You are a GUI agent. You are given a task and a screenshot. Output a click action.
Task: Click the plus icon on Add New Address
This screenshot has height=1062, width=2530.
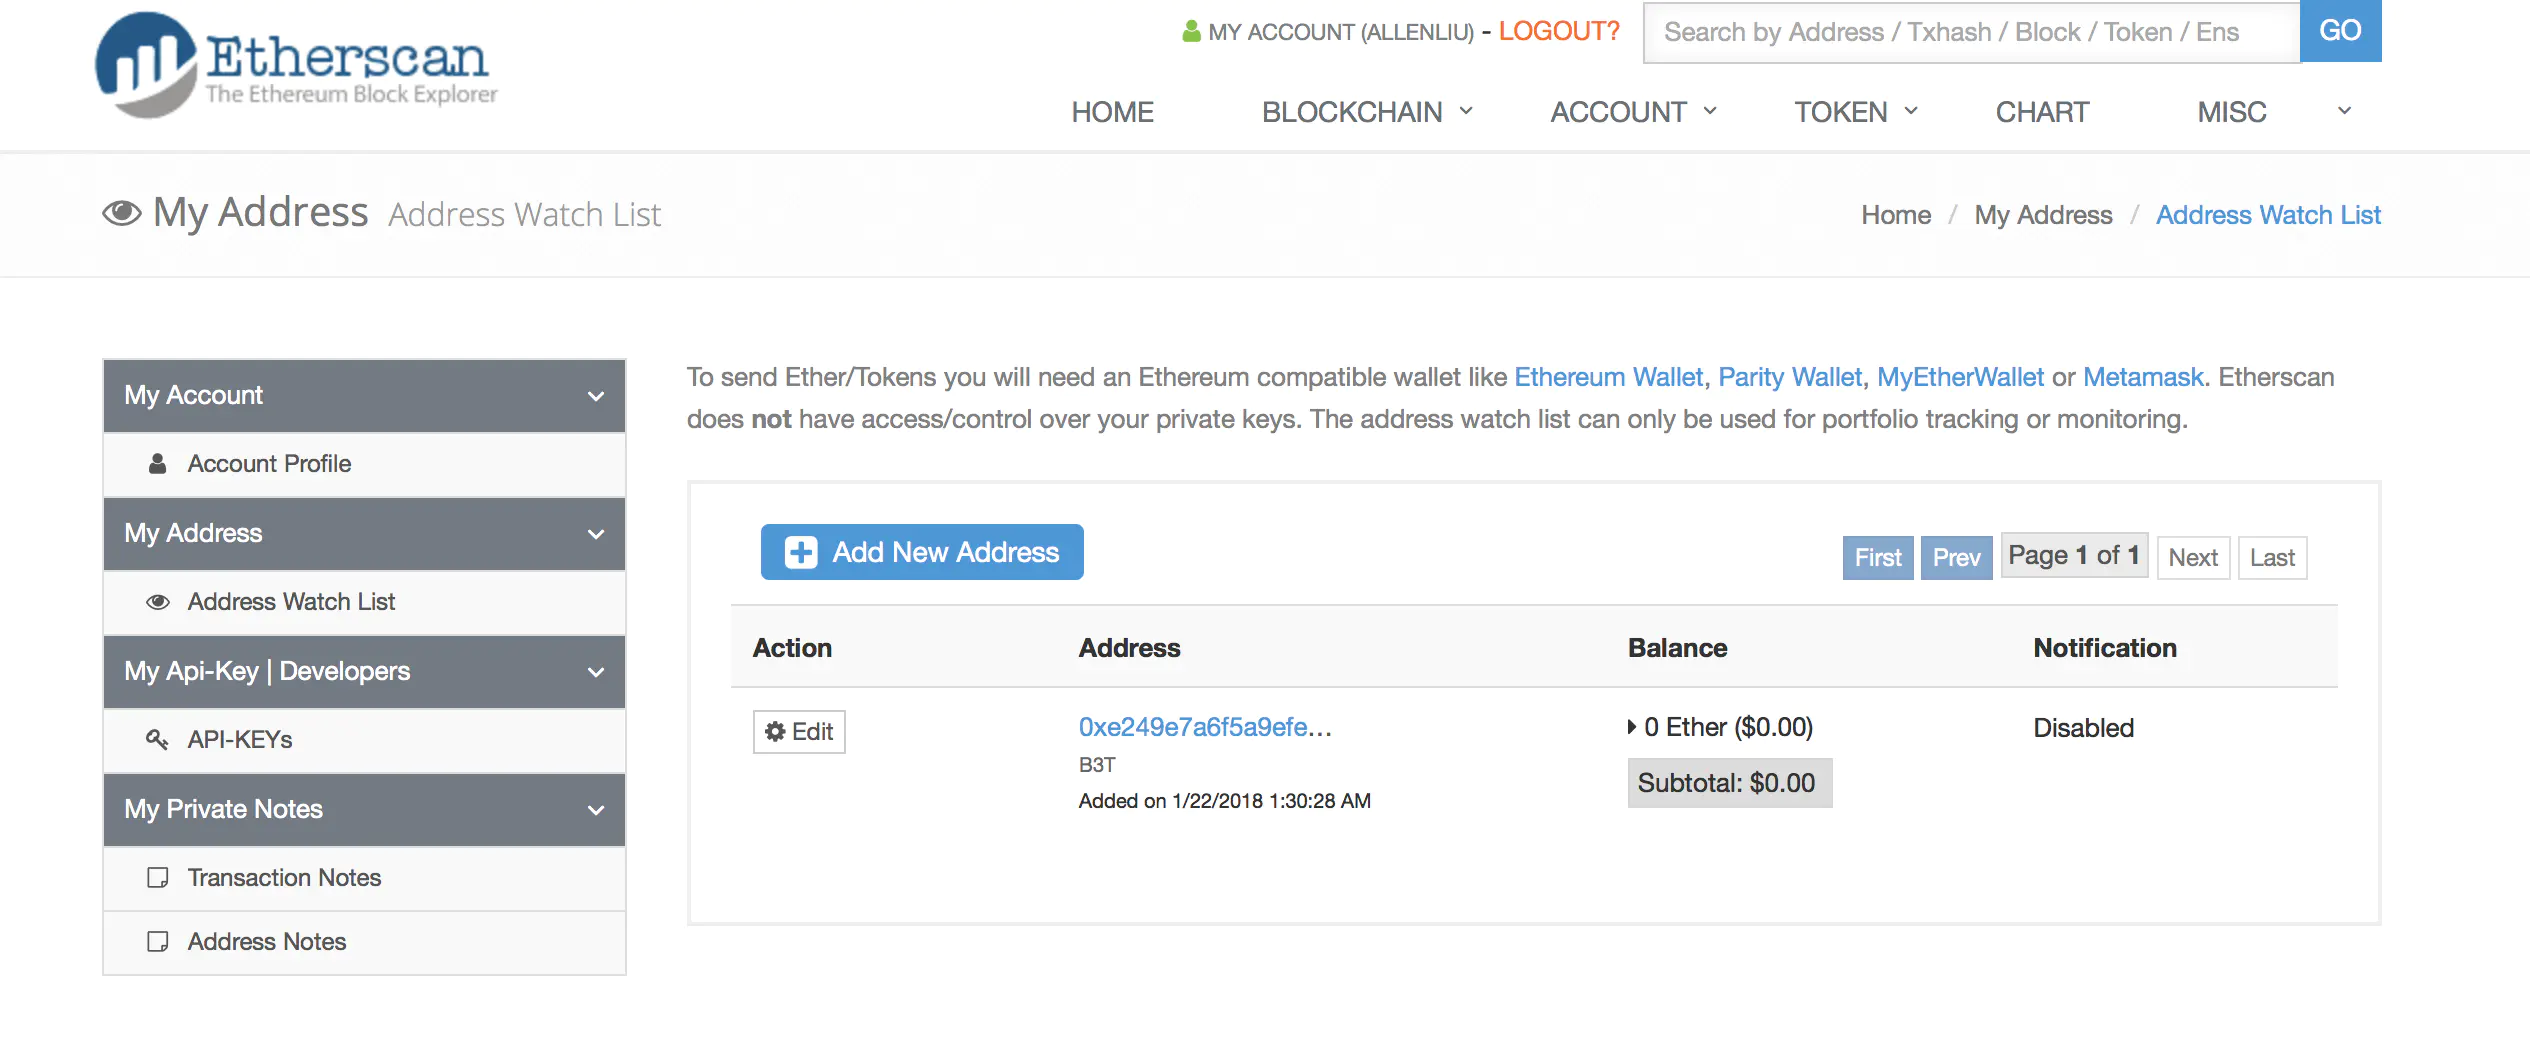[x=801, y=553]
